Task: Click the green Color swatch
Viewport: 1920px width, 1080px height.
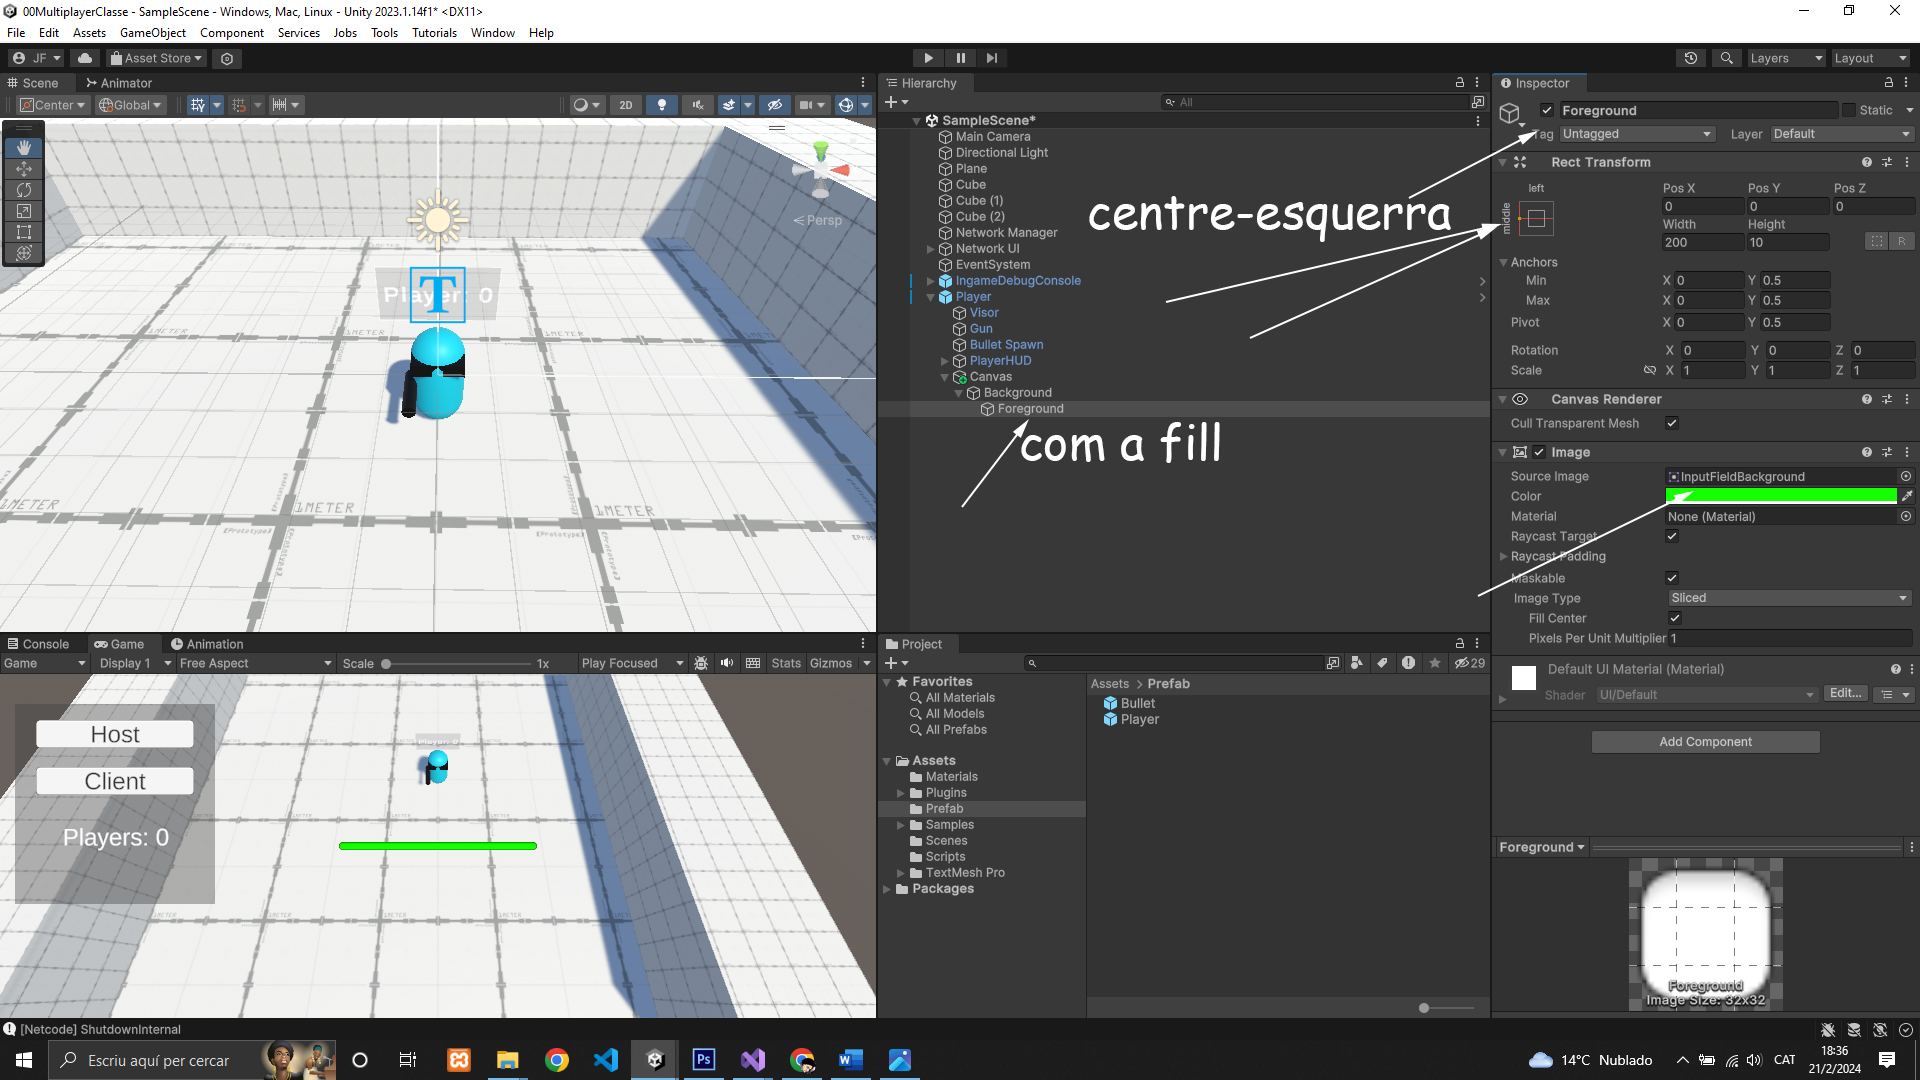Action: click(x=1780, y=496)
